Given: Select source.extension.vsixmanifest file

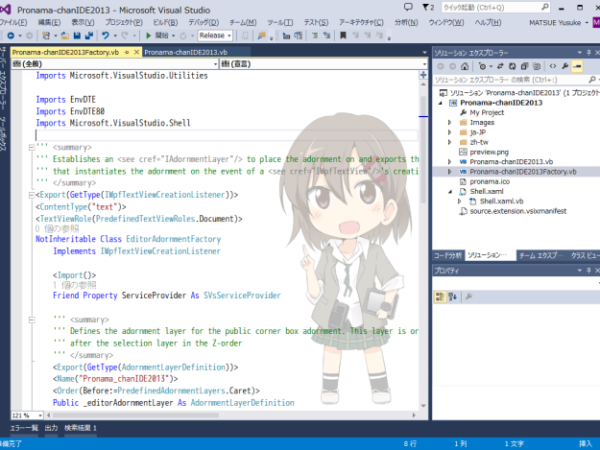Looking at the screenshot, I should pos(518,211).
